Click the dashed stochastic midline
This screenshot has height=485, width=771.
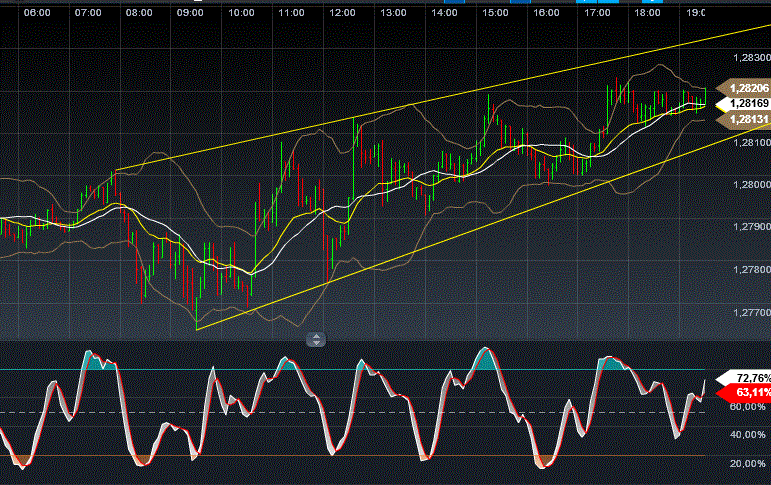click(x=352, y=412)
